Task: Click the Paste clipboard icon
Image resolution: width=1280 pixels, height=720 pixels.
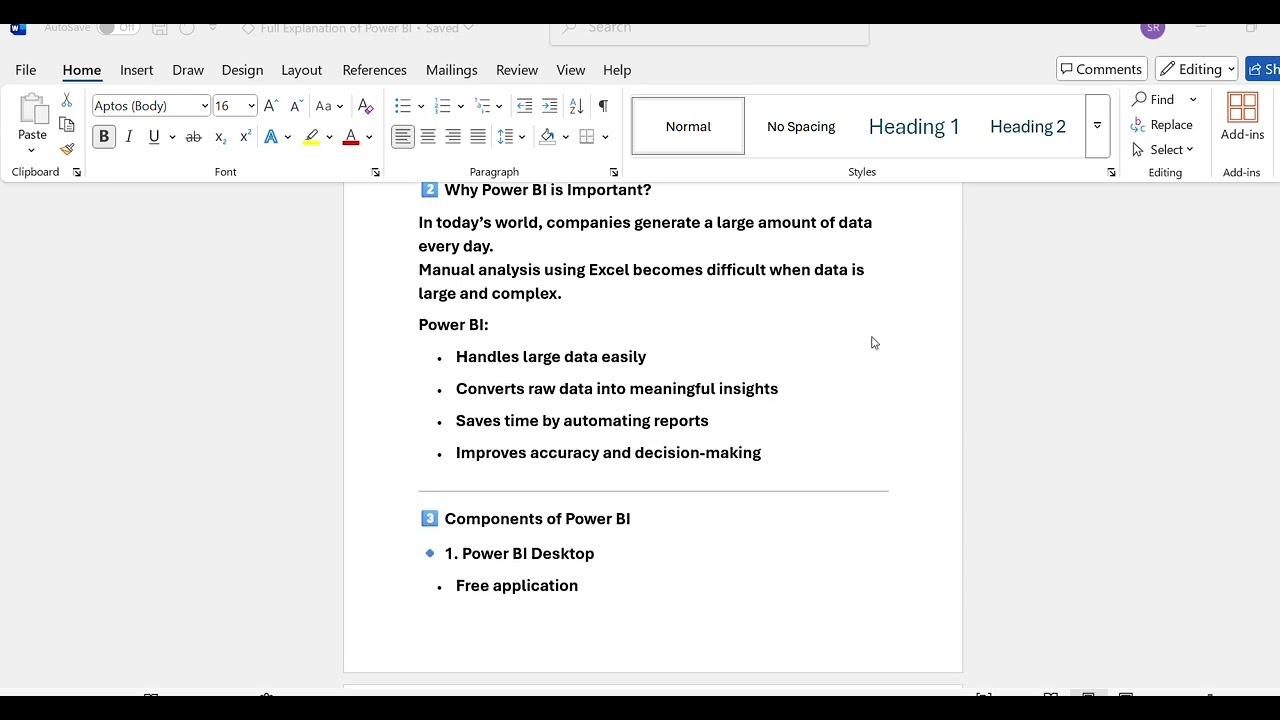Action: pyautogui.click(x=32, y=111)
